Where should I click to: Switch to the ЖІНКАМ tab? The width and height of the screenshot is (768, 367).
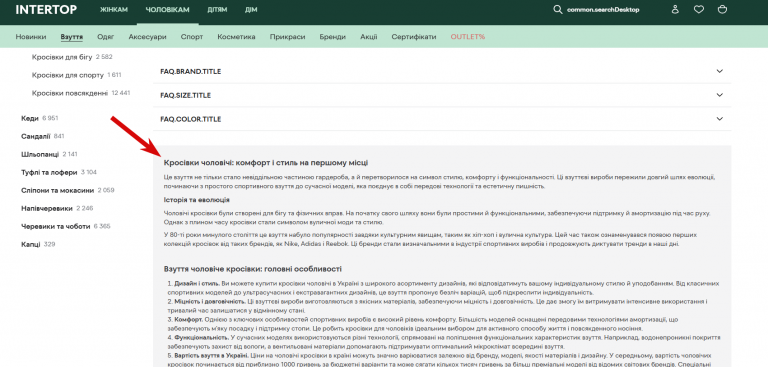pos(114,10)
